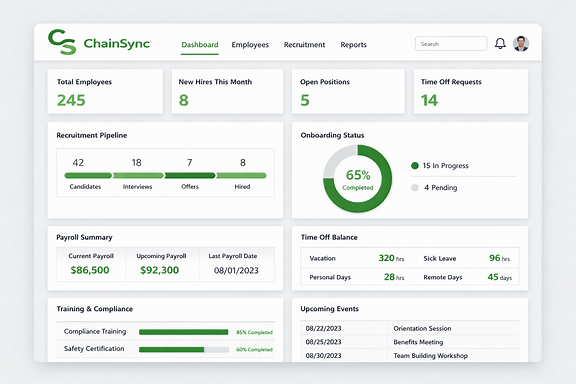Open the Reports tab
Viewport: 576px width, 384px height.
click(353, 45)
